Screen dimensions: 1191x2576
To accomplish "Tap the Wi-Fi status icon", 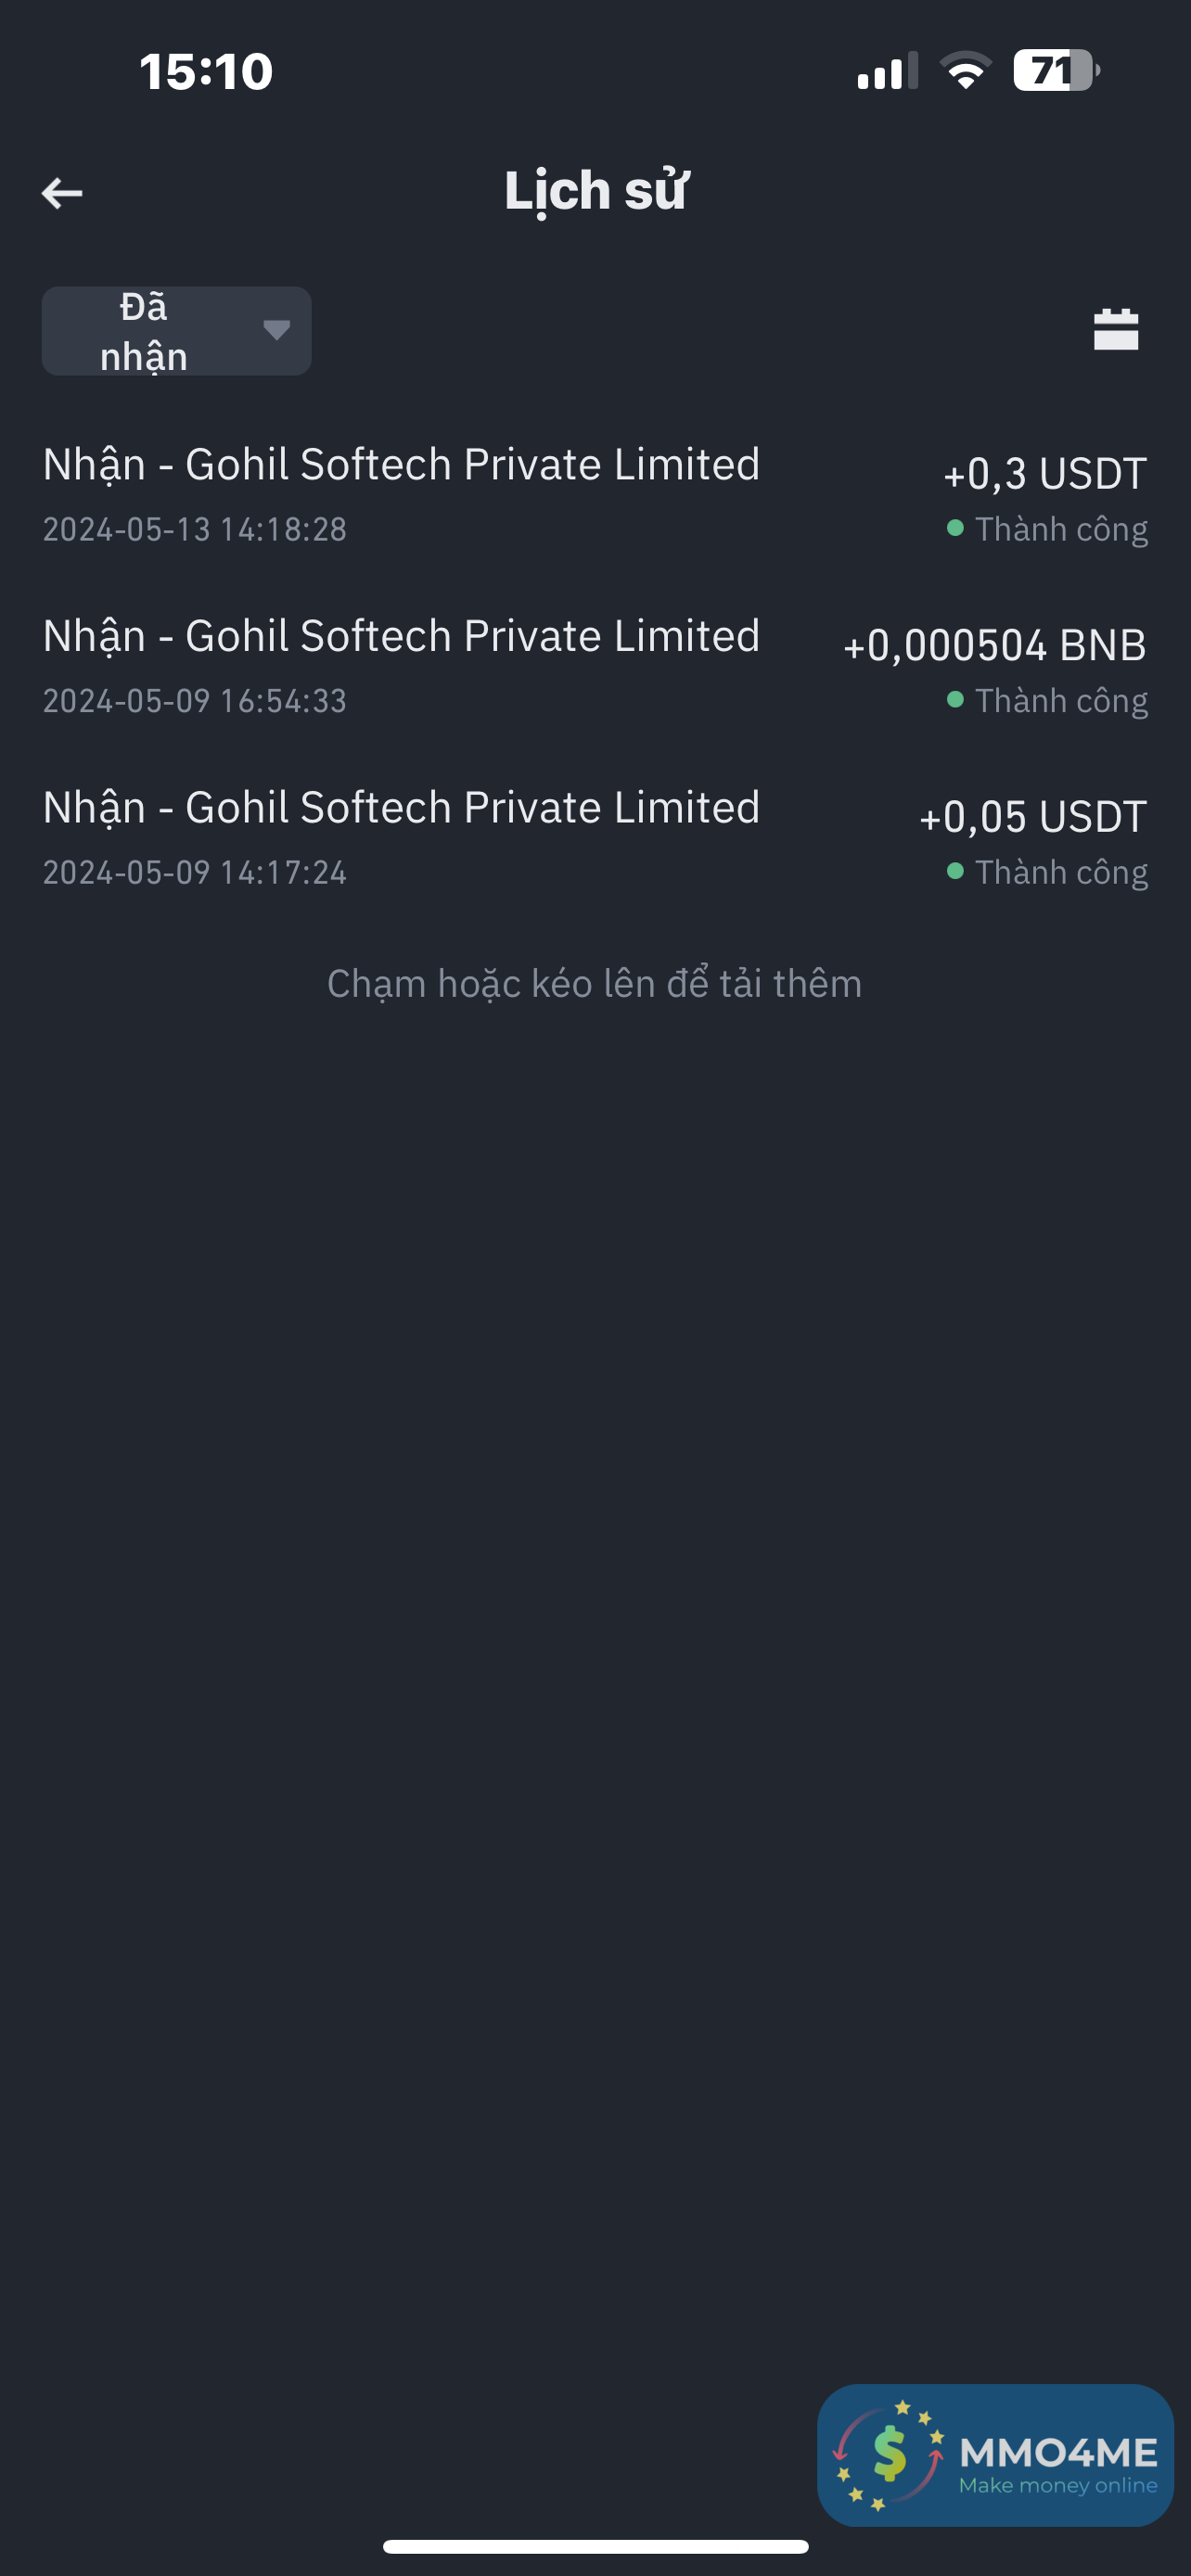I will tap(965, 71).
